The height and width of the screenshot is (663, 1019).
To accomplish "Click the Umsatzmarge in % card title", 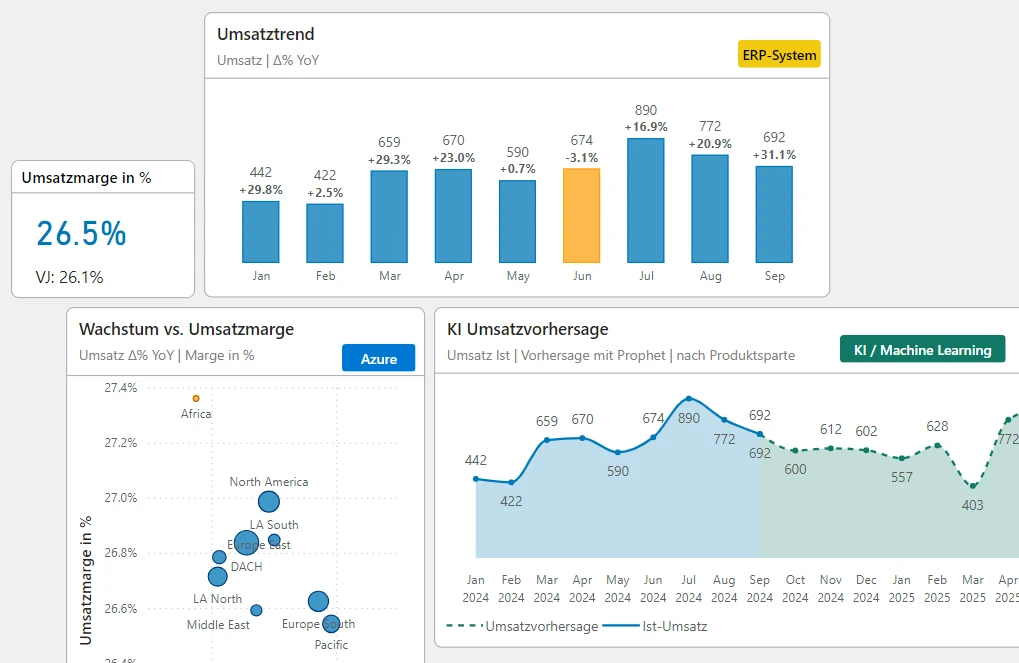I will [x=86, y=177].
